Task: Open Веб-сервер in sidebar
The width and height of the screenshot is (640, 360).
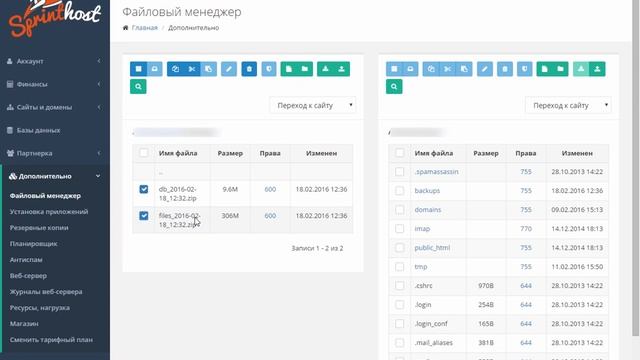Action: [x=28, y=276]
